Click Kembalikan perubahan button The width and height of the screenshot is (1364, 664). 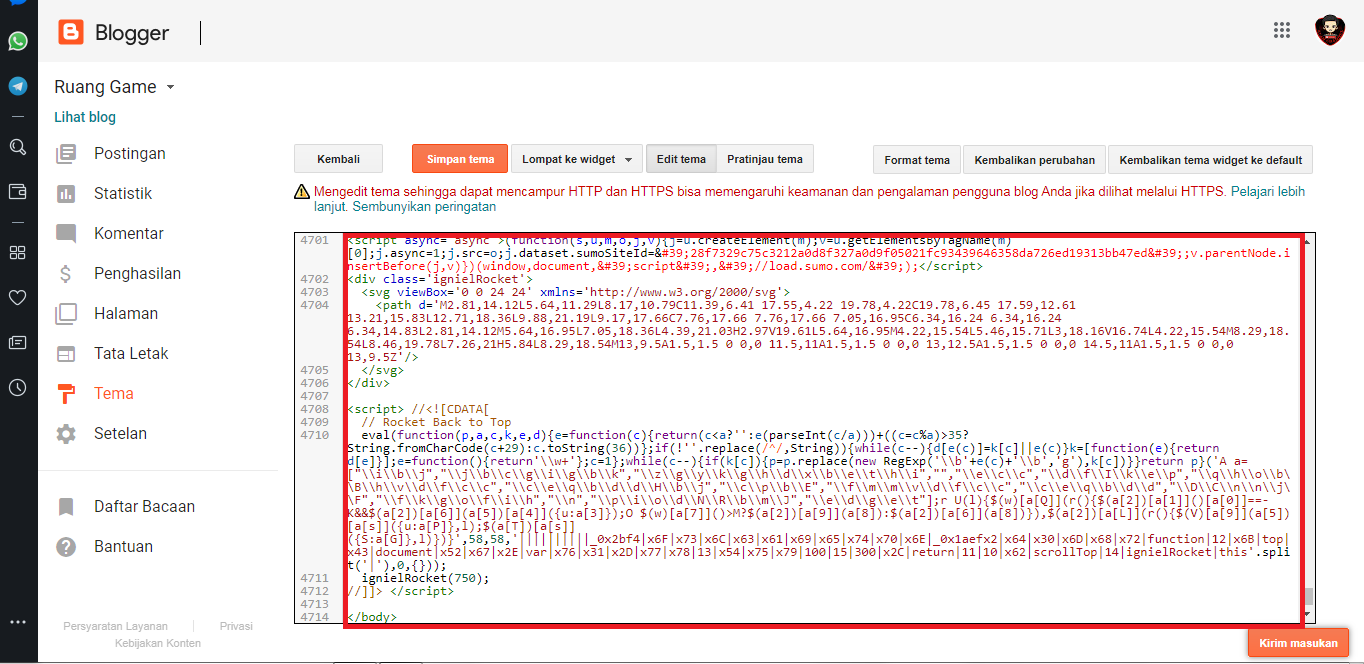point(1034,160)
